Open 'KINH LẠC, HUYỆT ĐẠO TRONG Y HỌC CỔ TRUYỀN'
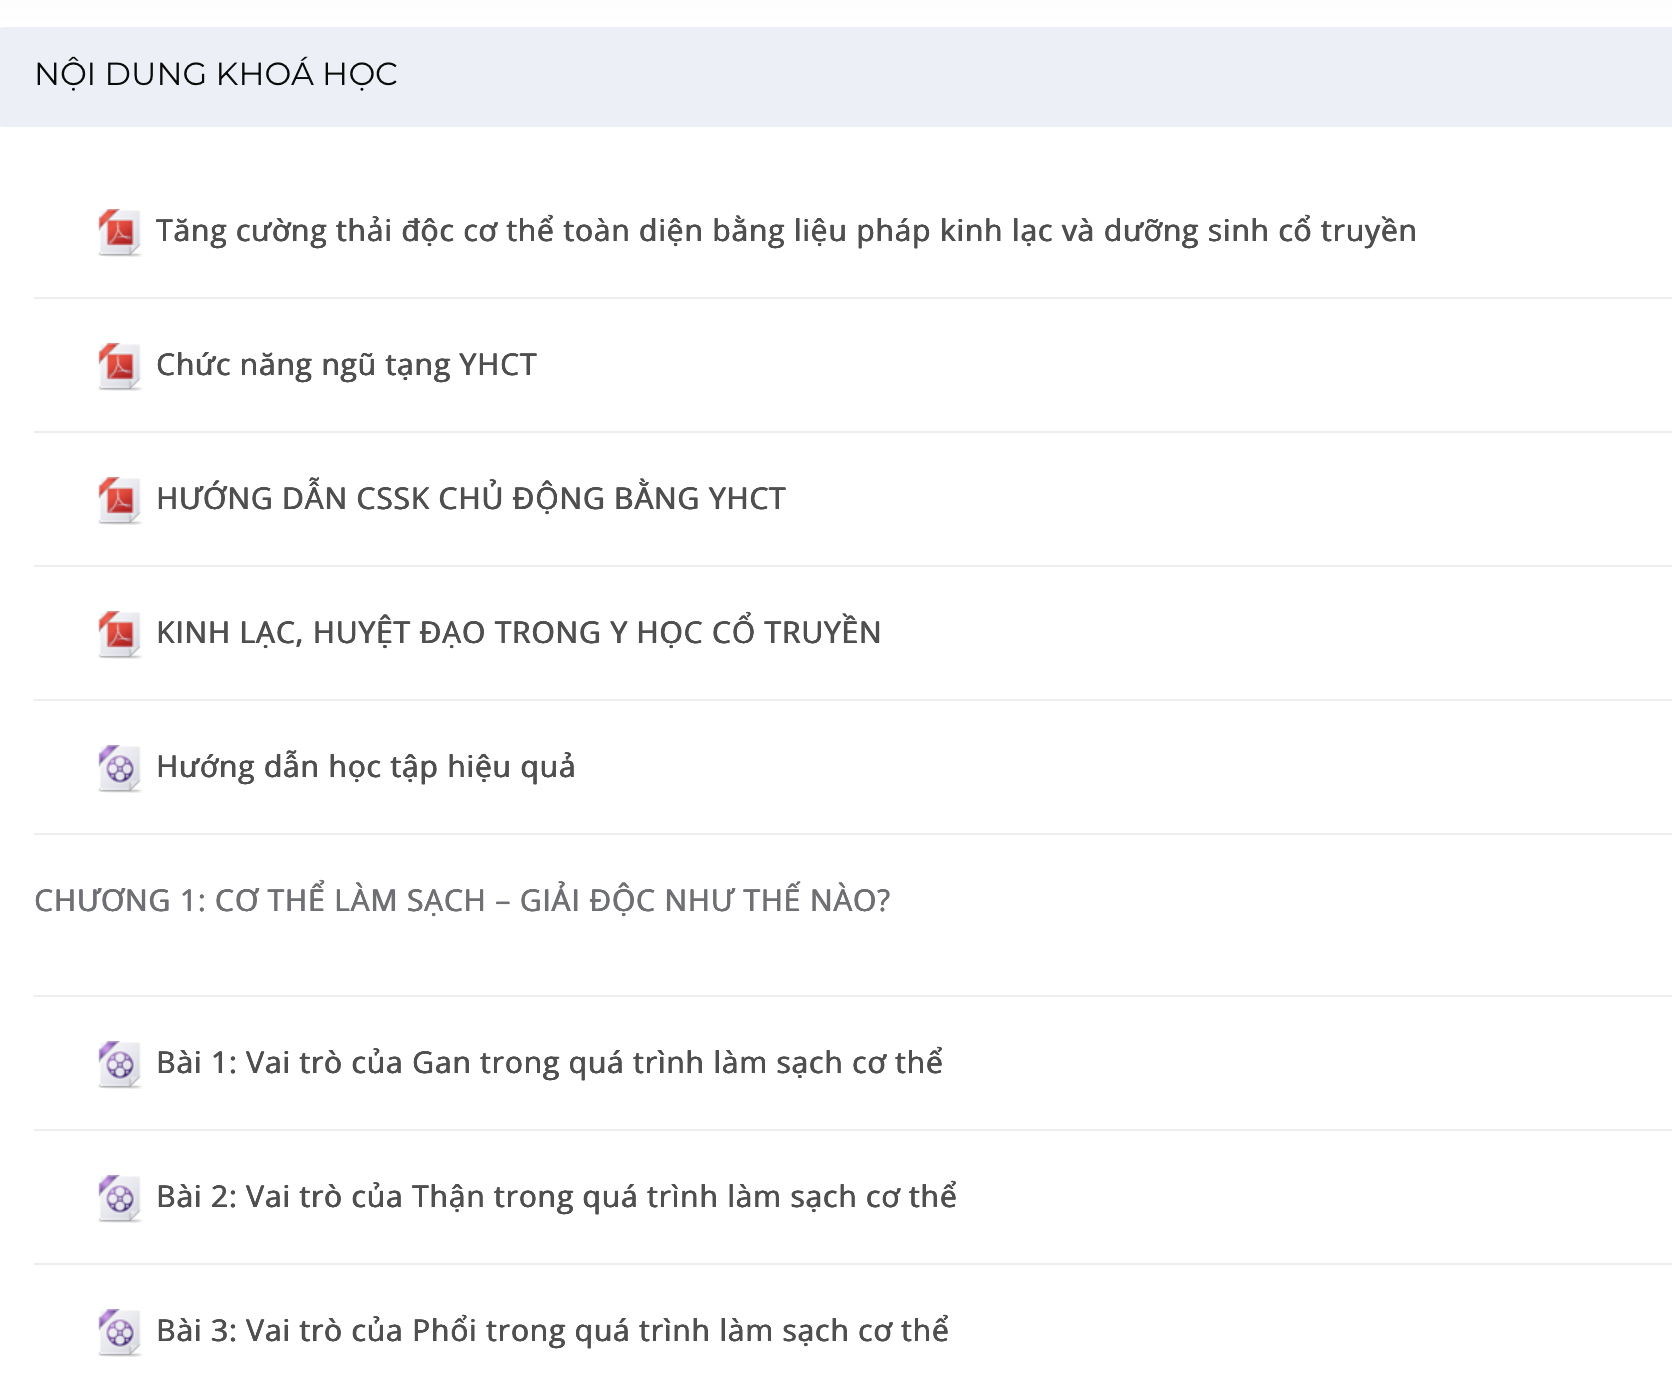This screenshot has width=1672, height=1388. click(x=518, y=633)
